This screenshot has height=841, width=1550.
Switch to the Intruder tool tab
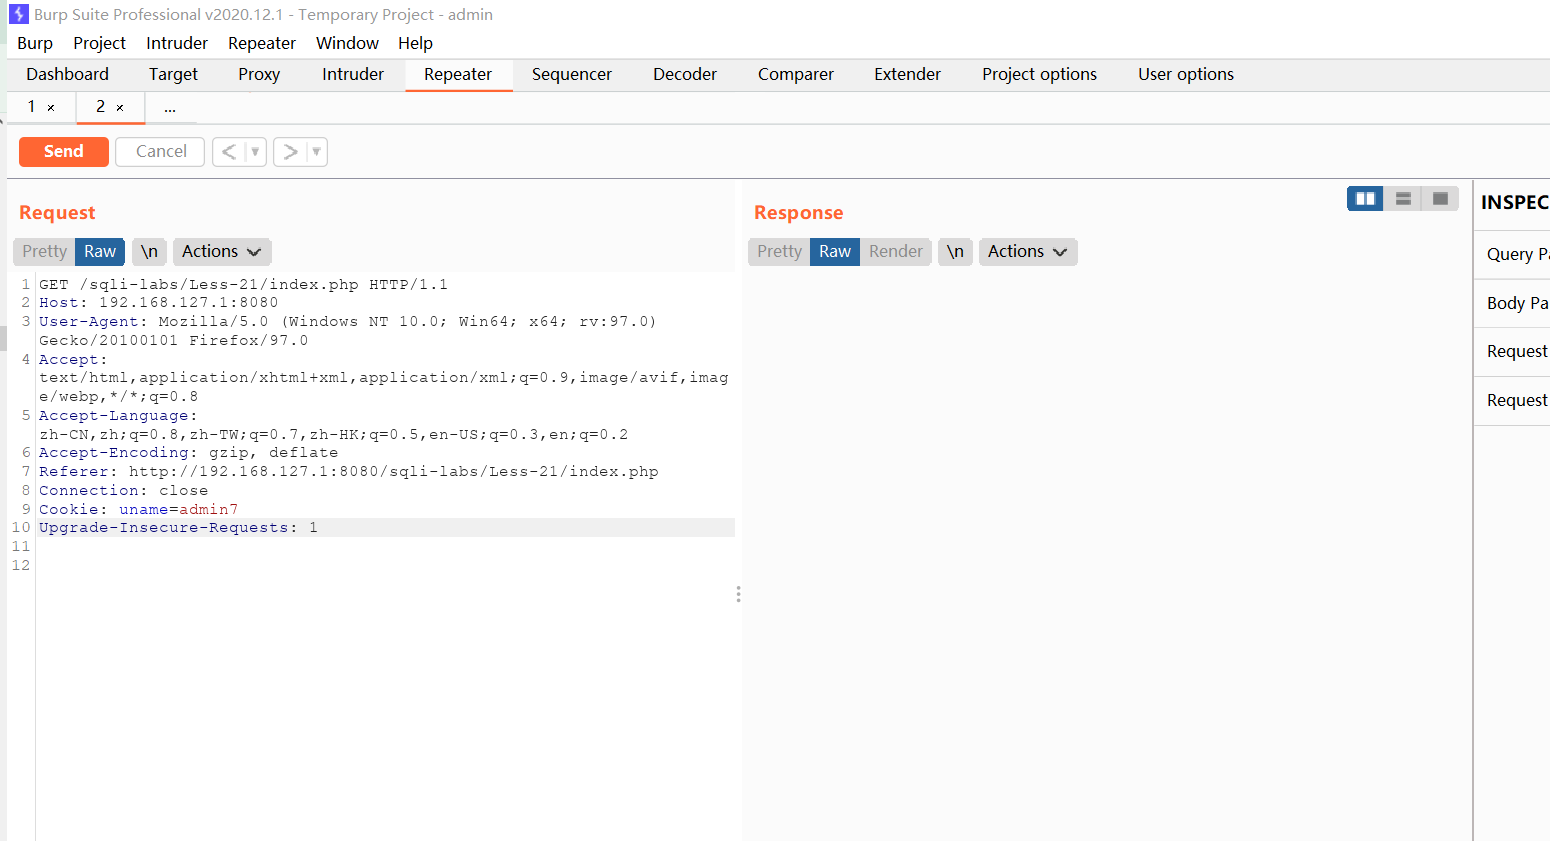coord(353,75)
